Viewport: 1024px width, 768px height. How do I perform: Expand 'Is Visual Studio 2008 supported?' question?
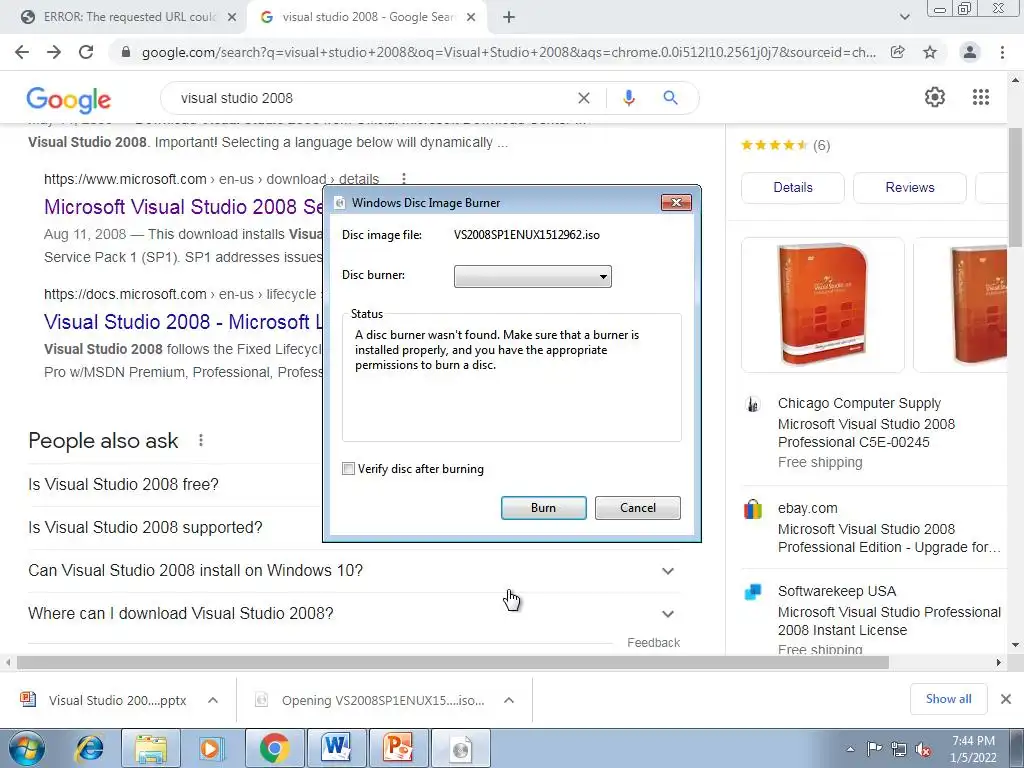[145, 528]
